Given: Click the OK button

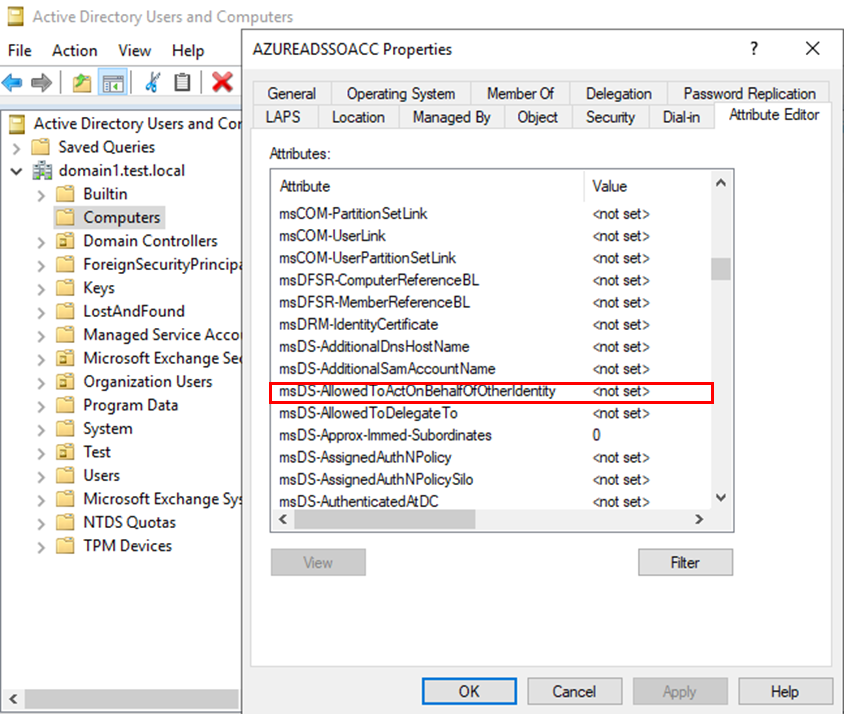Looking at the screenshot, I should [x=469, y=691].
